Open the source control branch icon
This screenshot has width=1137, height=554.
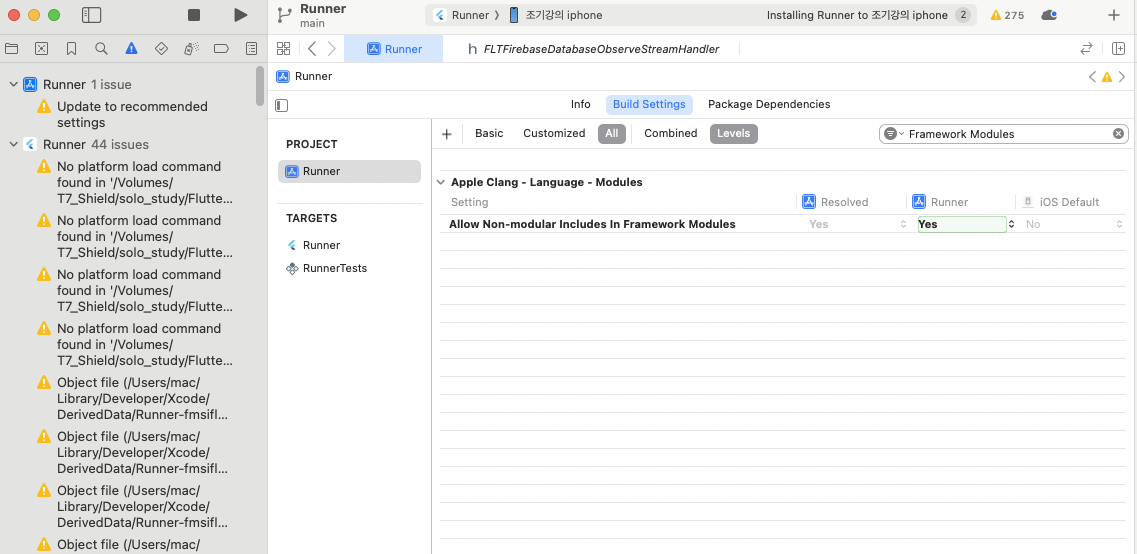pyautogui.click(x=285, y=15)
